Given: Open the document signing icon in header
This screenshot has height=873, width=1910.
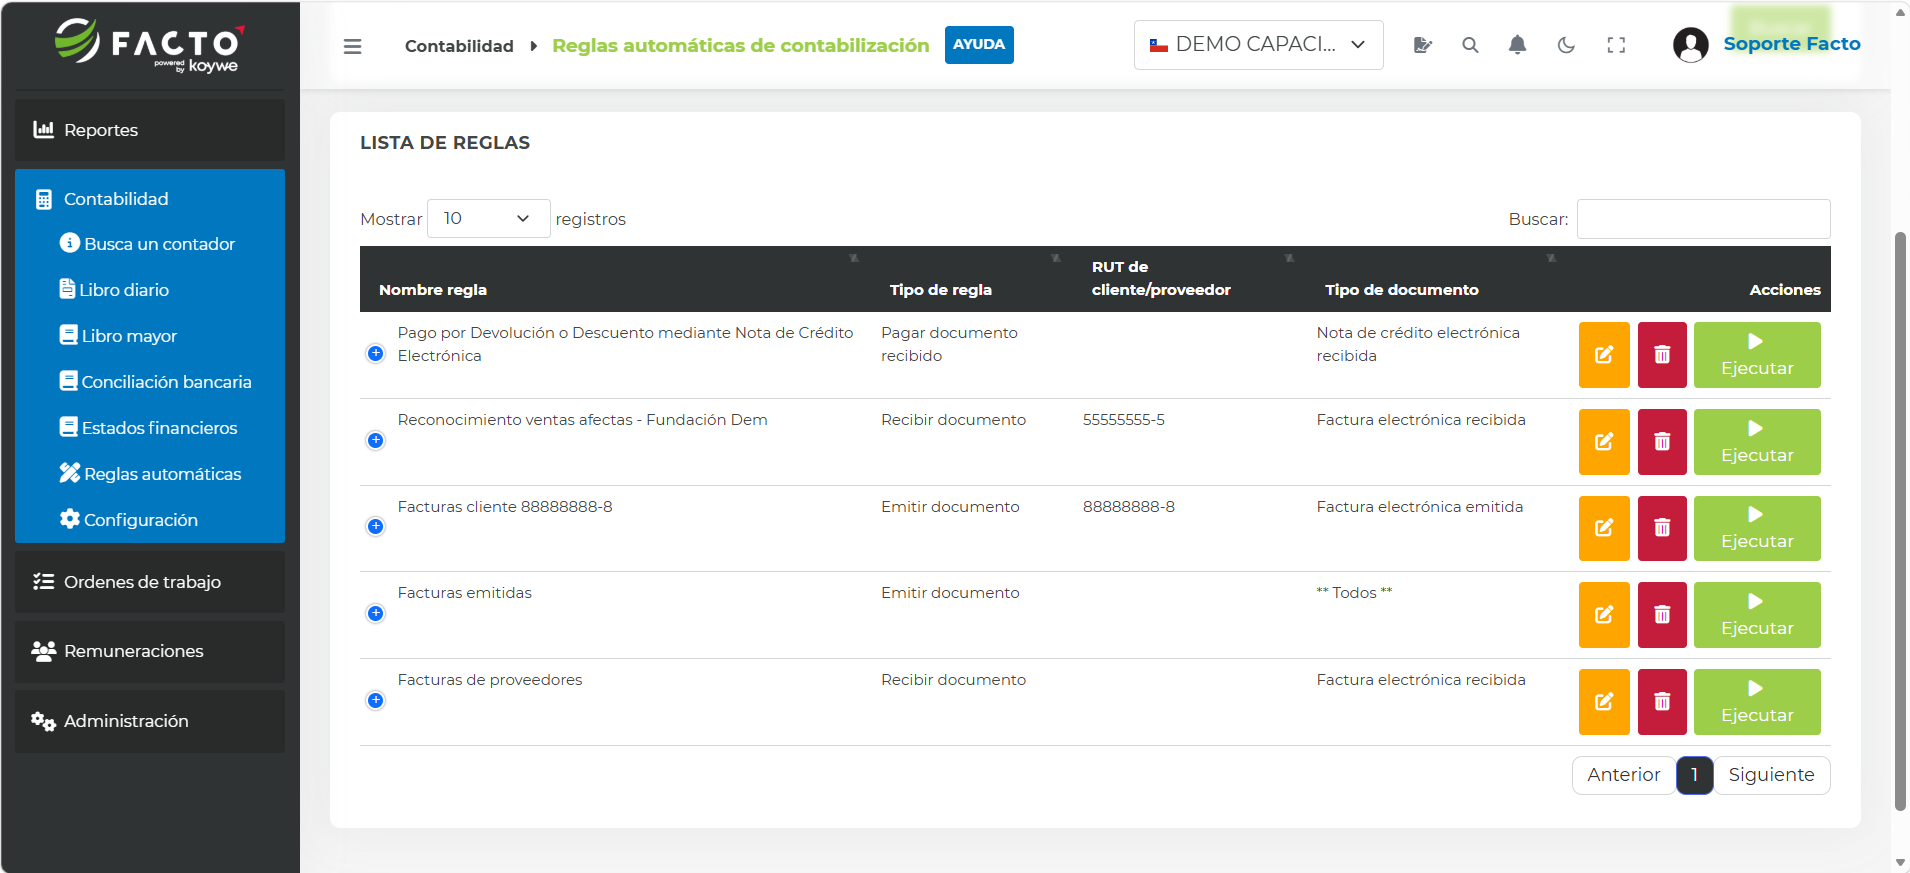Looking at the screenshot, I should [x=1422, y=45].
